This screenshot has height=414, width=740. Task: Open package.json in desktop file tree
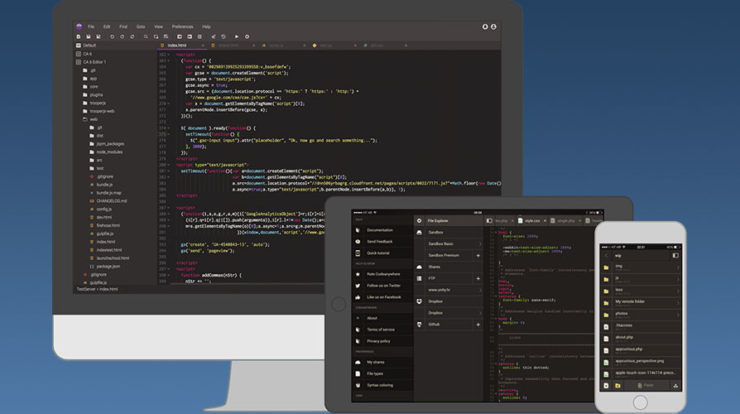pos(108,266)
